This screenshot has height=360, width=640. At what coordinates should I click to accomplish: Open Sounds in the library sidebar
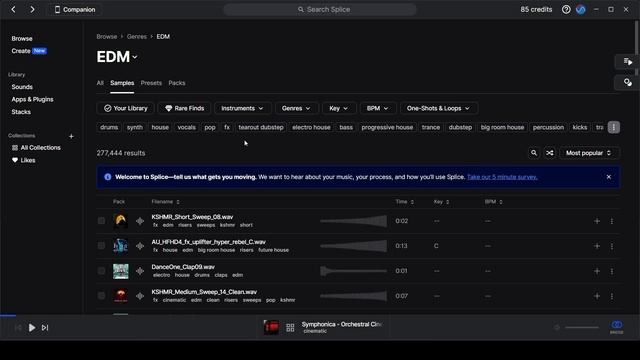(x=22, y=87)
